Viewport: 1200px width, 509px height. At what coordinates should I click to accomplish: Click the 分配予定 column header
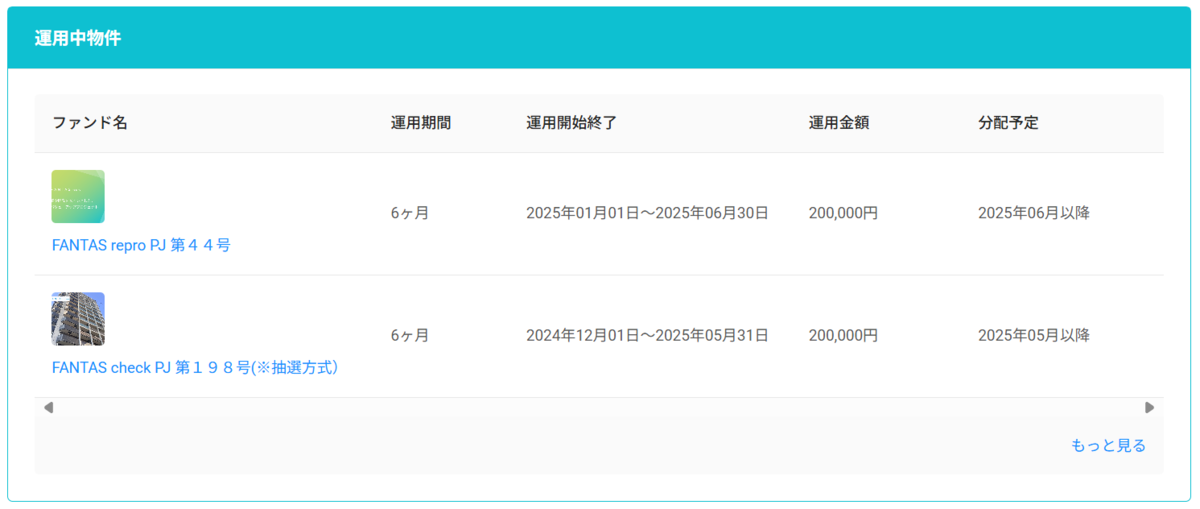click(1008, 123)
